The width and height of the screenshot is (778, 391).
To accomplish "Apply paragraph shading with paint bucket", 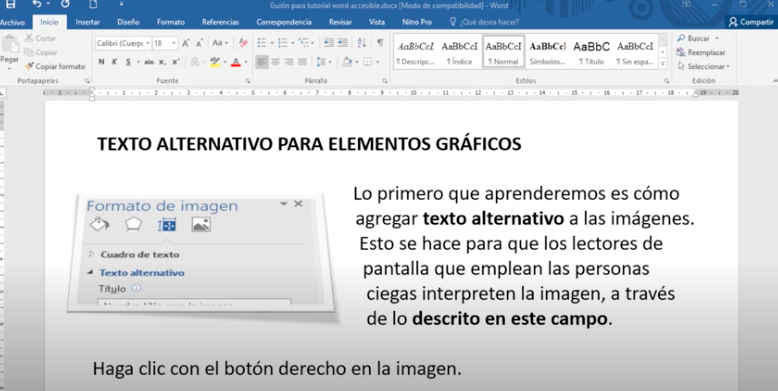I will pos(347,62).
